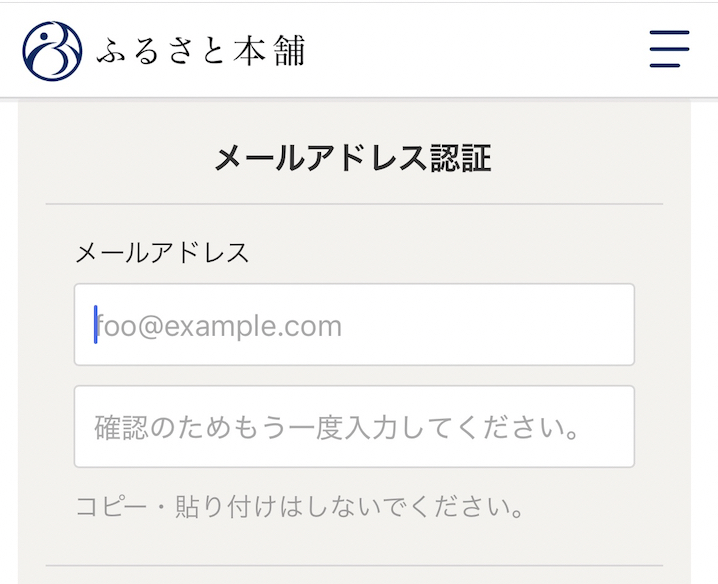Click the メールアドレス field label
Image resolution: width=718 pixels, height=584 pixels.
pos(162,252)
